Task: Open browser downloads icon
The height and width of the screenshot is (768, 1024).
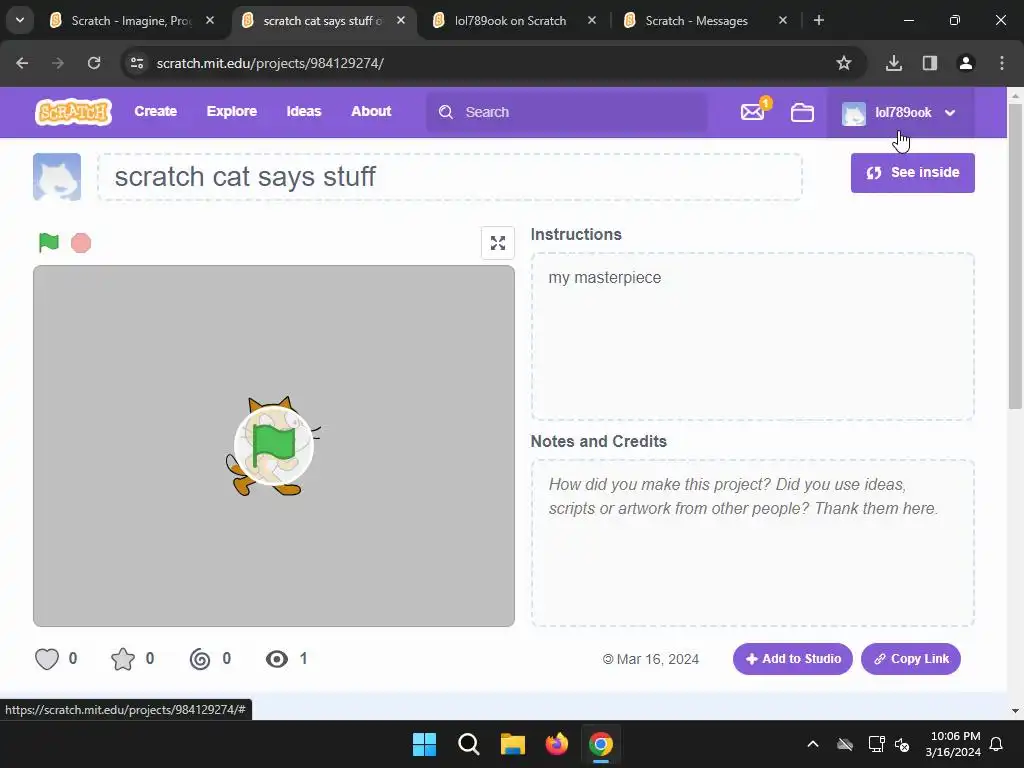Action: click(x=894, y=63)
